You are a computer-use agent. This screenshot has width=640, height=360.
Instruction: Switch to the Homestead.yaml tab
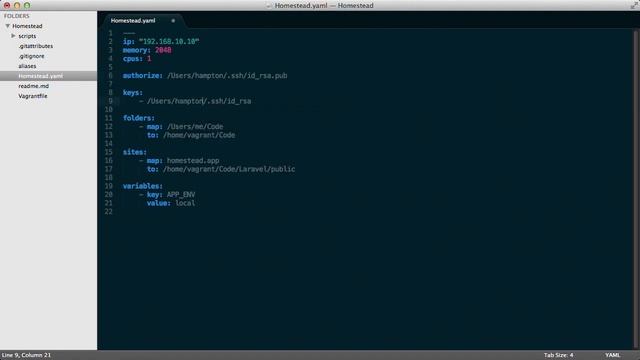point(133,20)
